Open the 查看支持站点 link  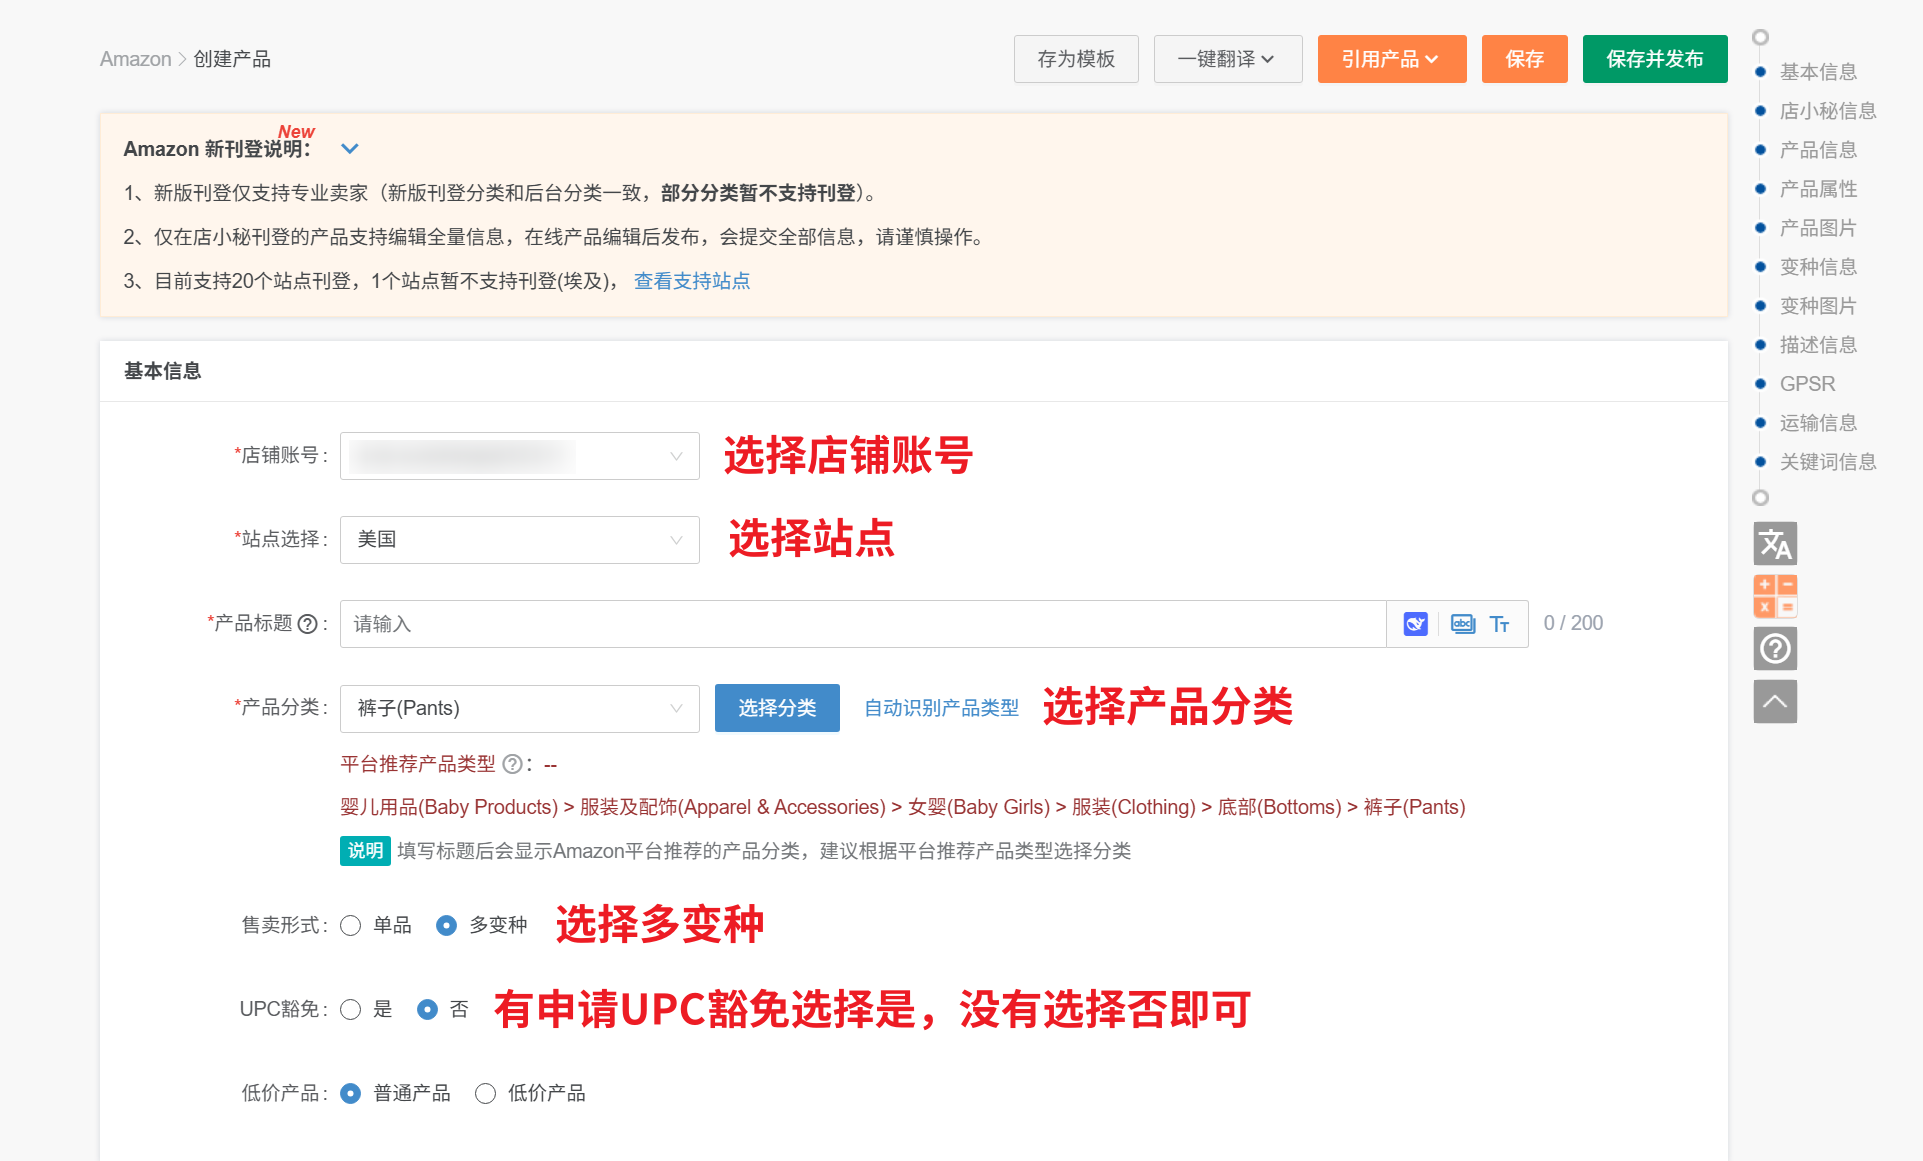(692, 281)
